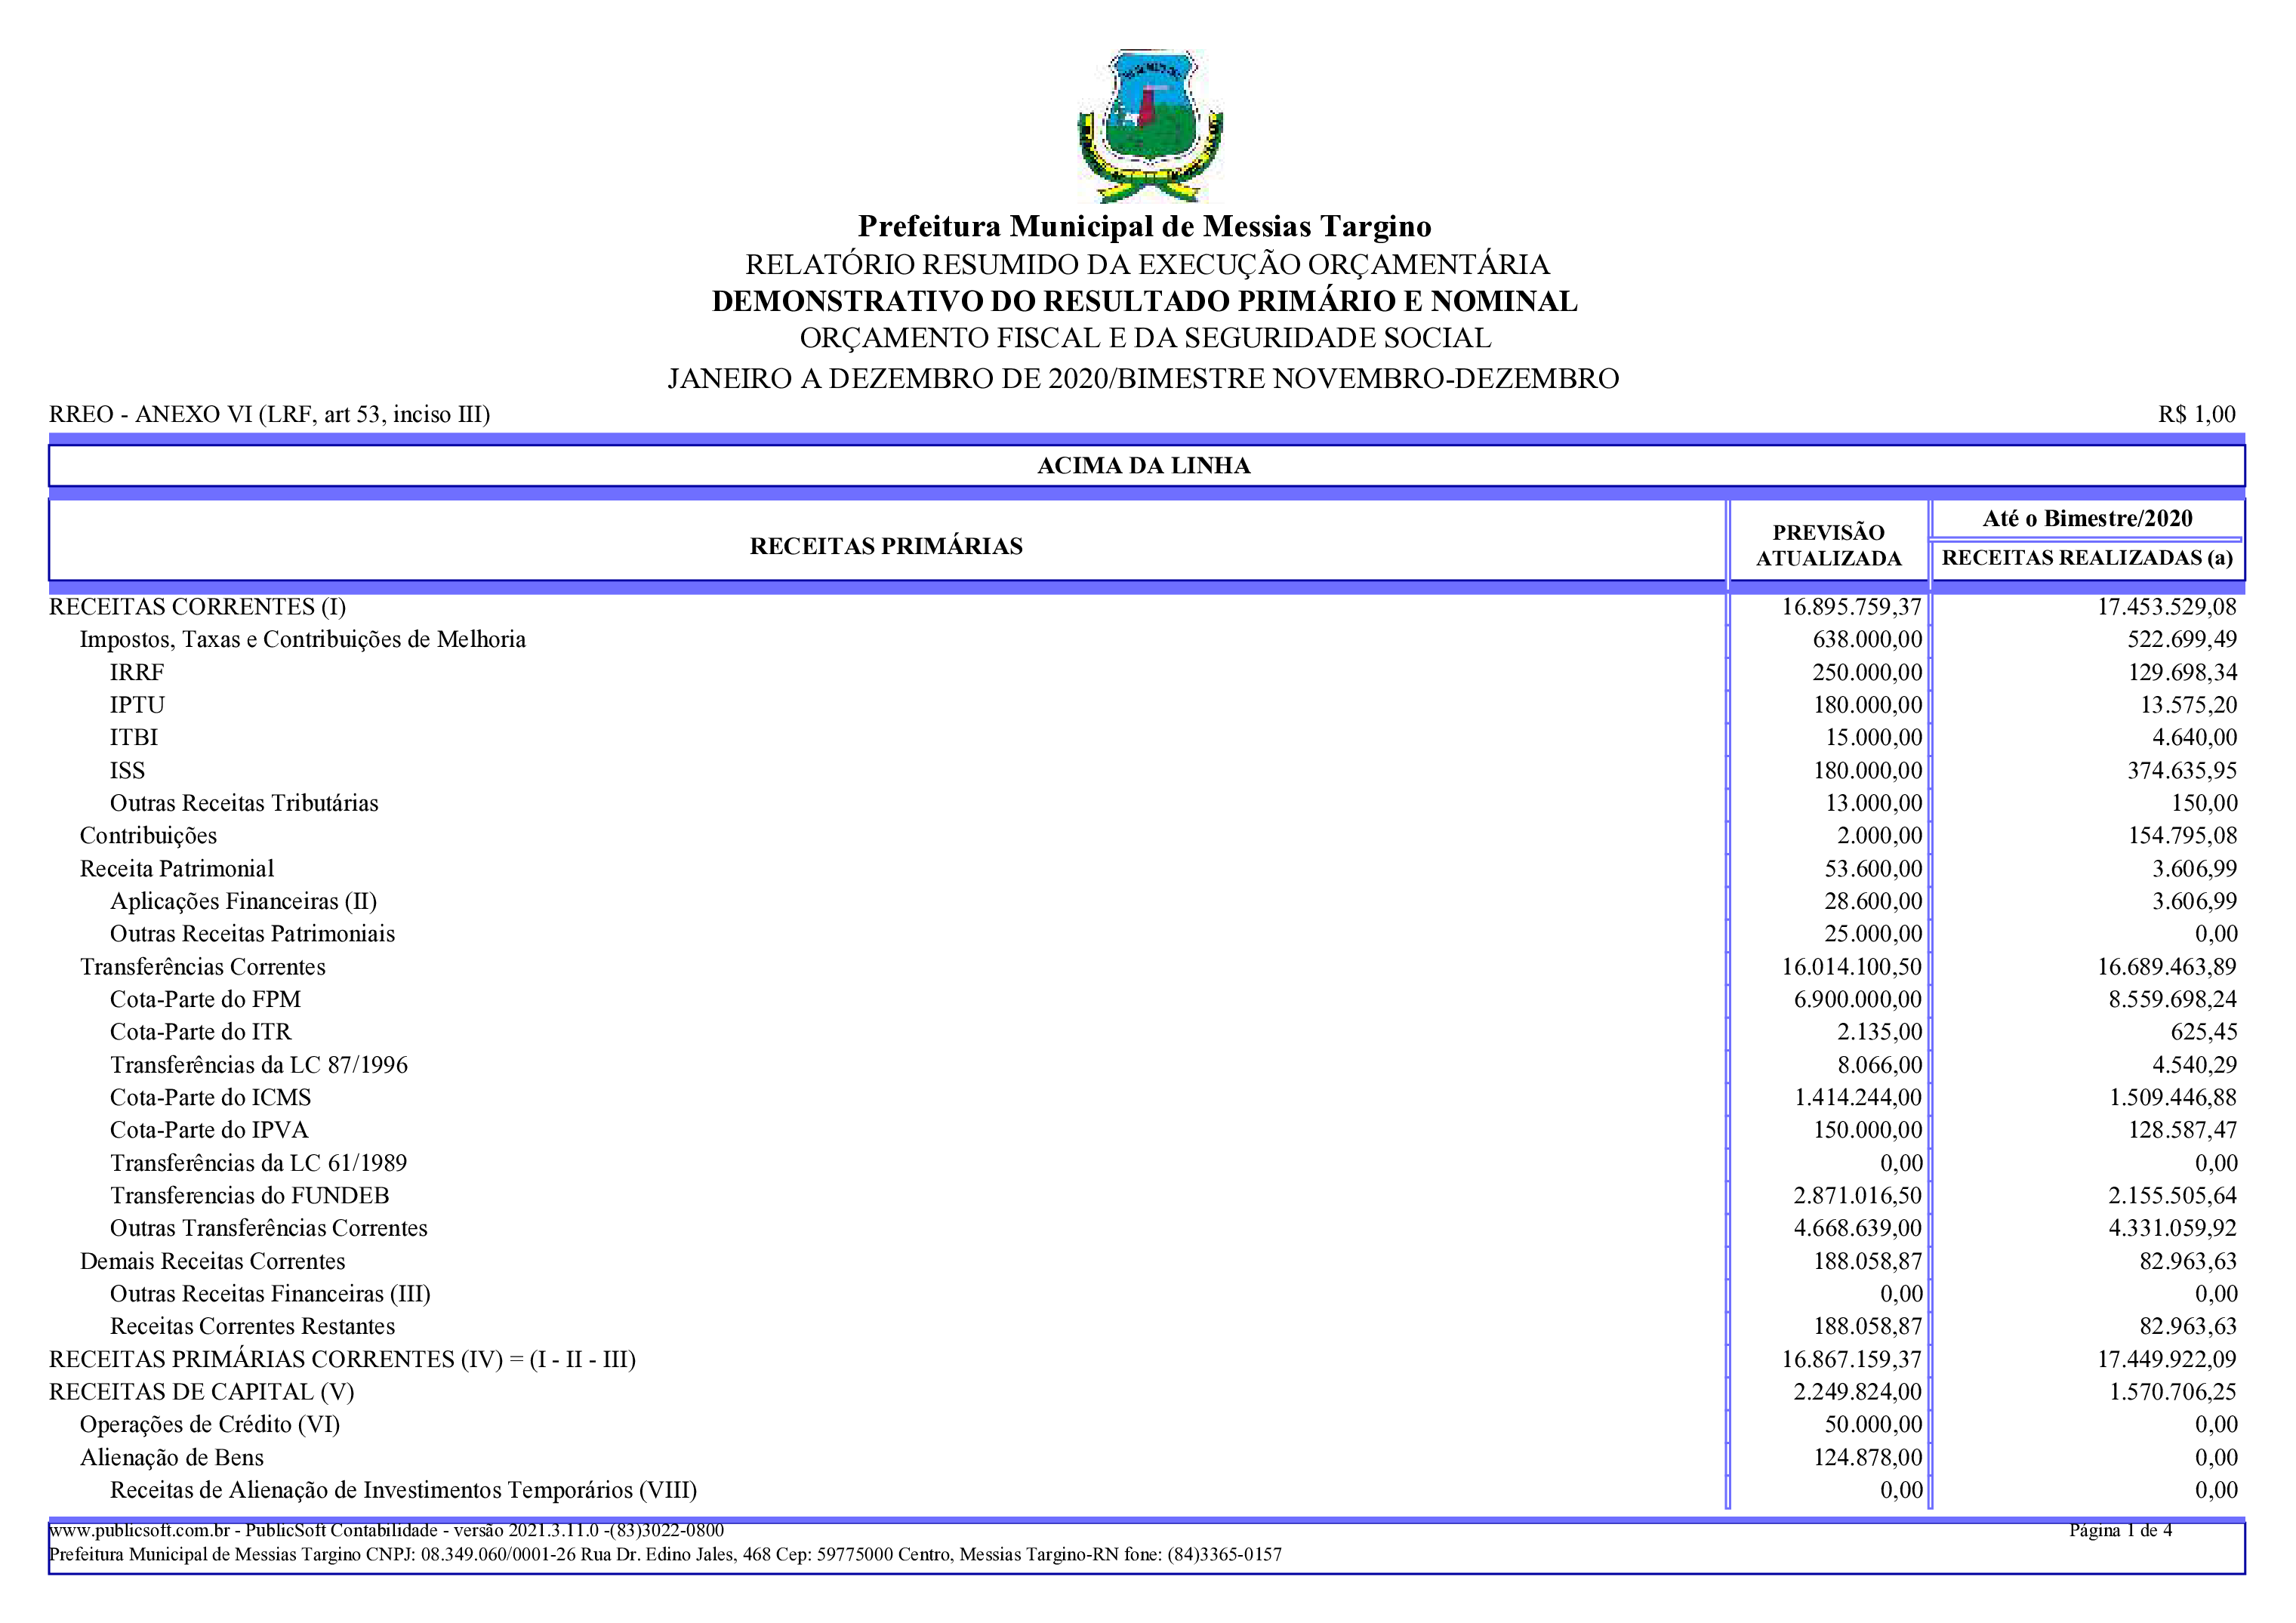The image size is (2296, 1623).
Task: Click the Transferencias do FUNDEB label
Action: click(x=249, y=1196)
